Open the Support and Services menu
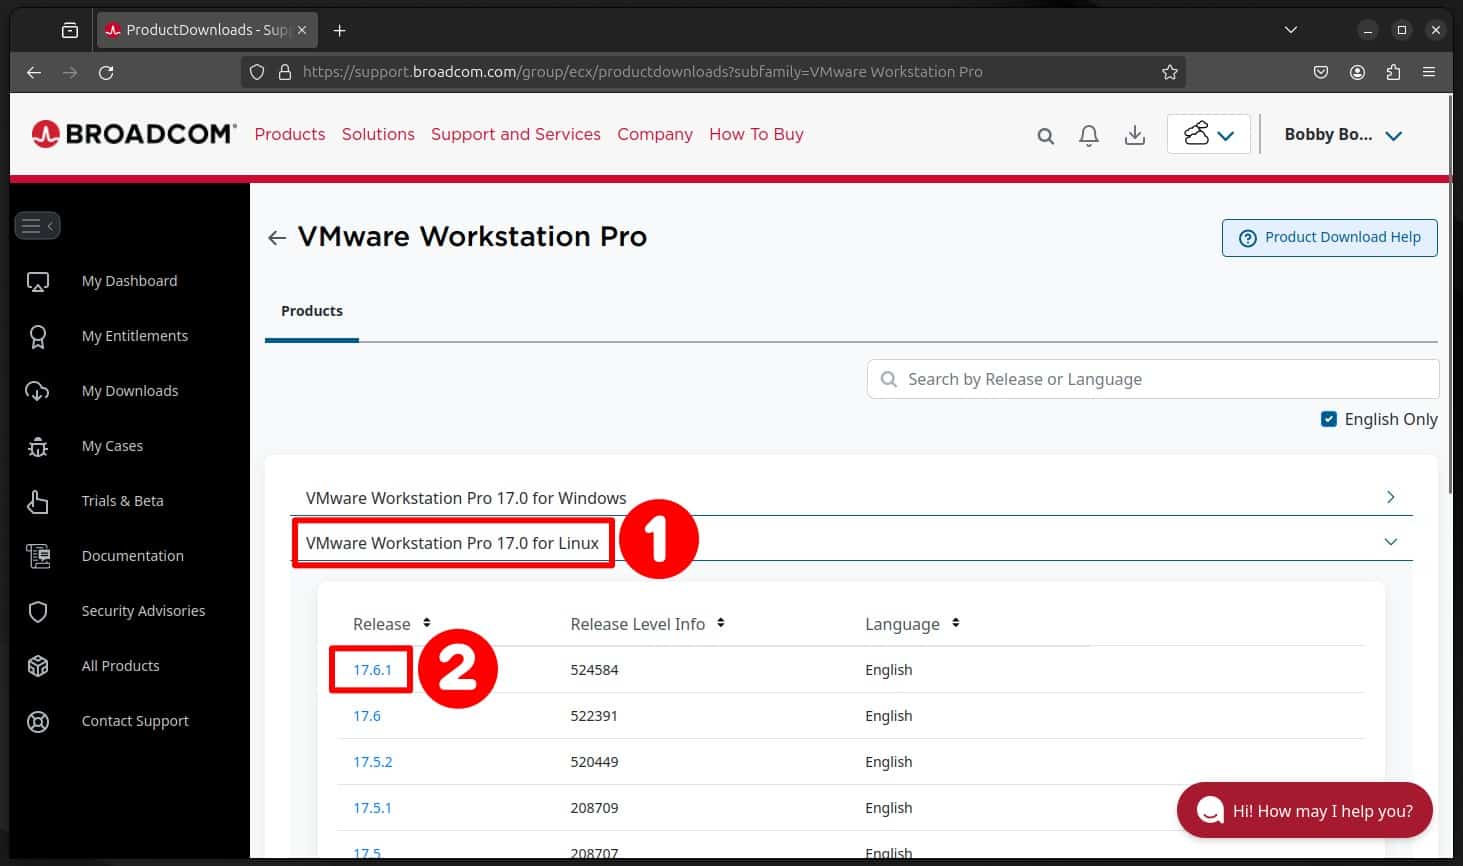This screenshot has height=866, width=1463. 516,134
